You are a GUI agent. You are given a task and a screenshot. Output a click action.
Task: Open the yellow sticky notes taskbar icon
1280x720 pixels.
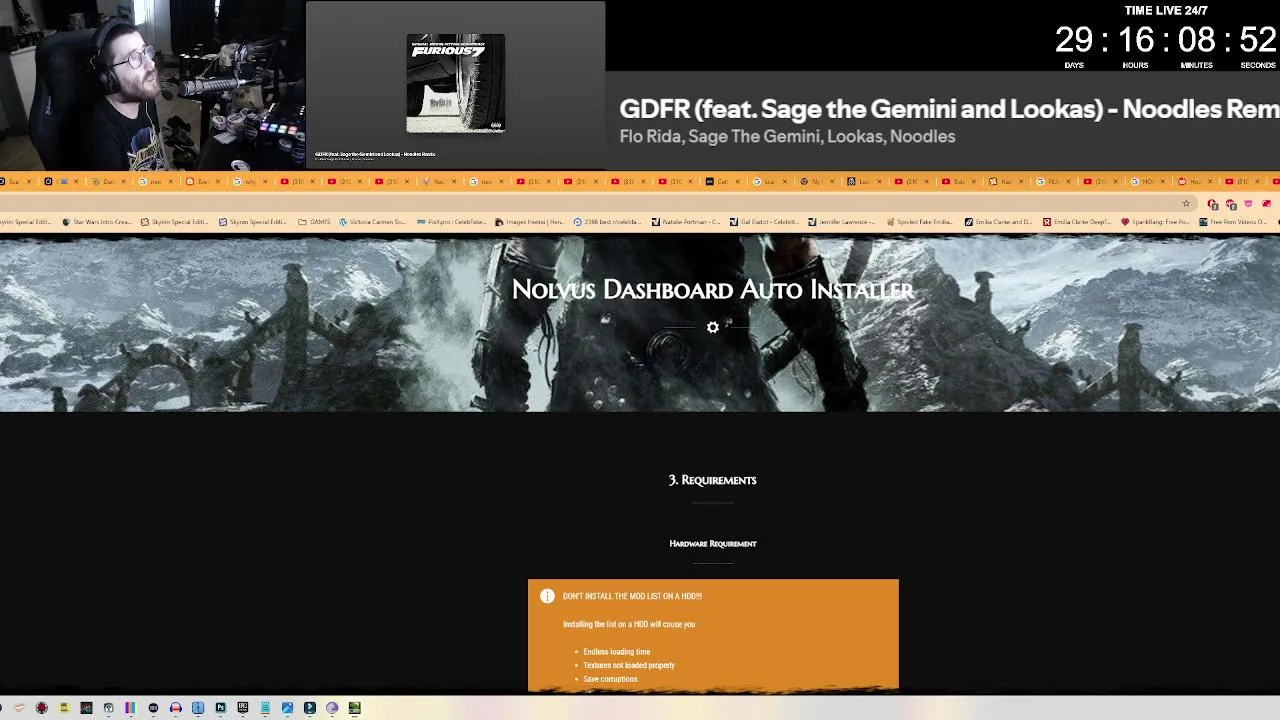click(x=64, y=708)
